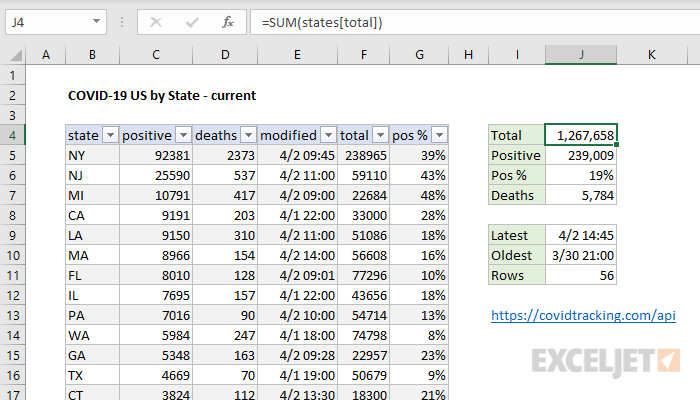Open the deaths column filter dropdown
Image resolution: width=700 pixels, height=400 pixels.
pyautogui.click(x=248, y=135)
